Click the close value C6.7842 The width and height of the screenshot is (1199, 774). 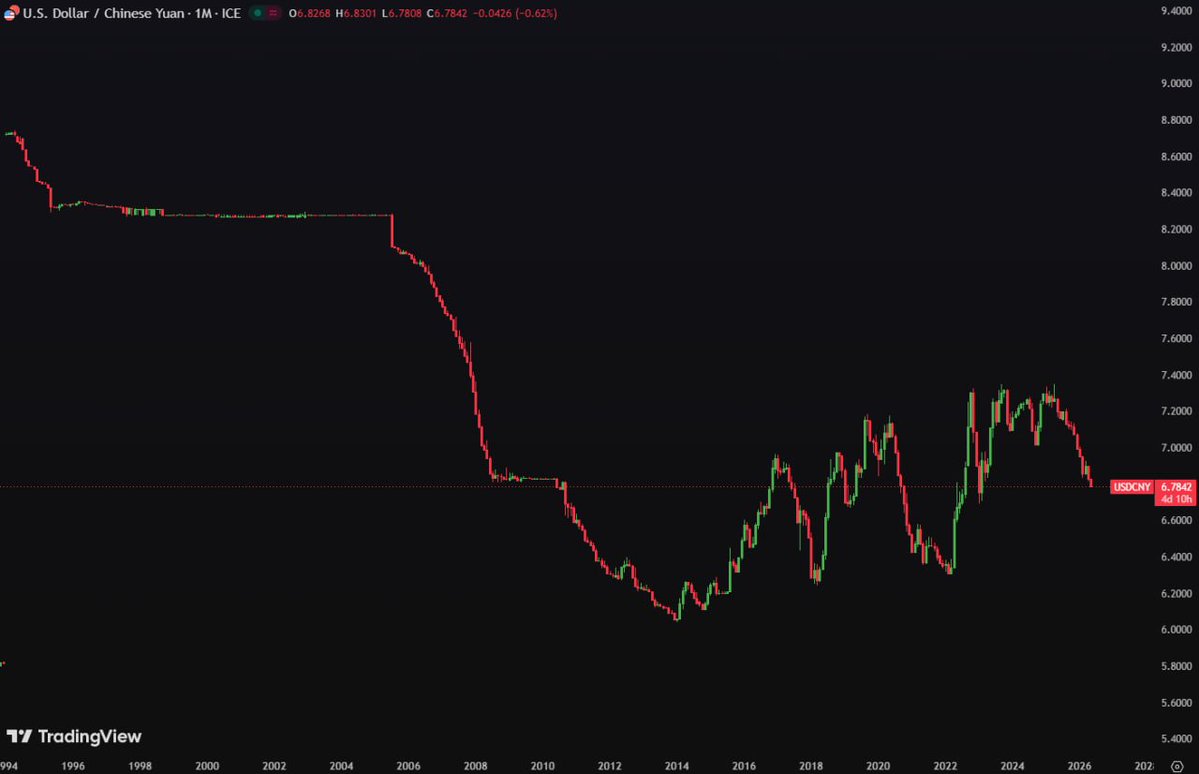pos(447,13)
